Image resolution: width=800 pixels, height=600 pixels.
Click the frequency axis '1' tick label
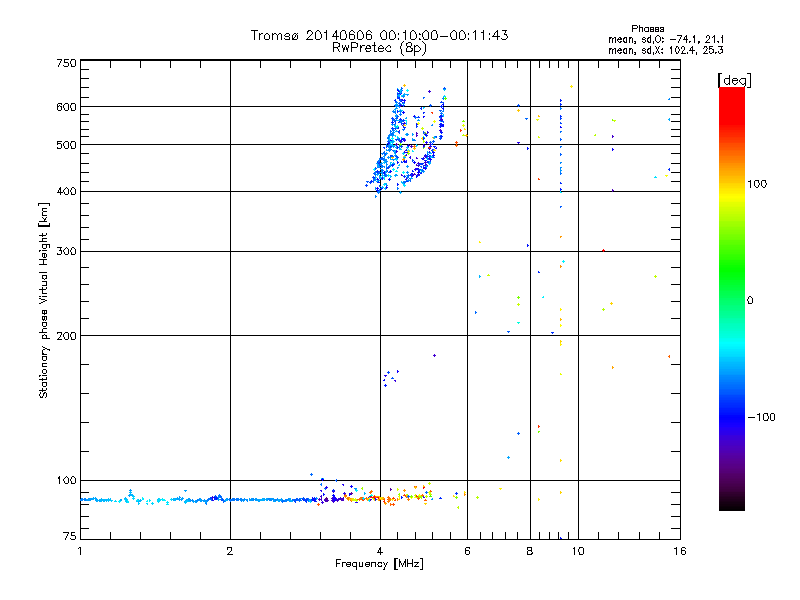80,551
